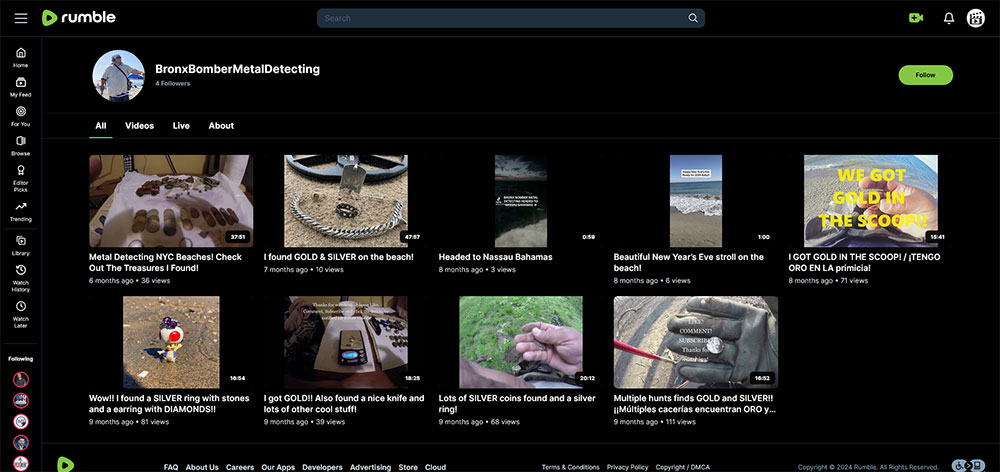The width and height of the screenshot is (1000, 472).
Task: Click the '4 Followers' text
Action: tap(172, 84)
